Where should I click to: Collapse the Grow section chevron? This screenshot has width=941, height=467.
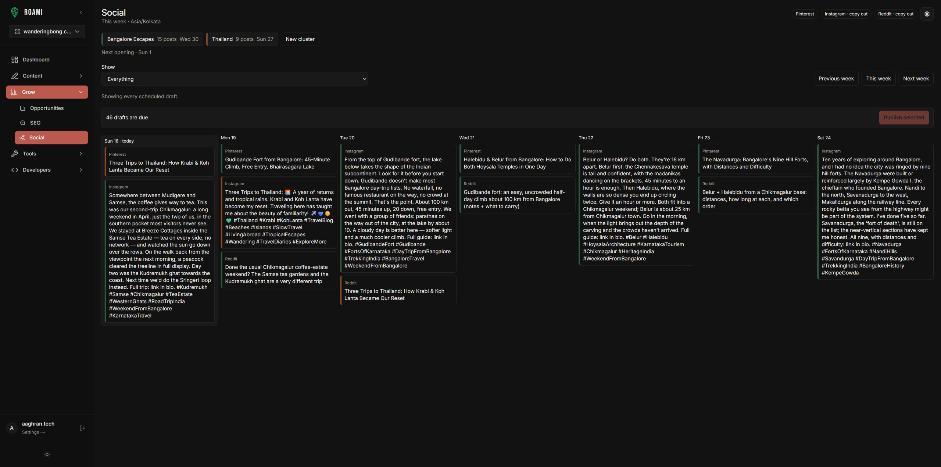click(x=80, y=92)
